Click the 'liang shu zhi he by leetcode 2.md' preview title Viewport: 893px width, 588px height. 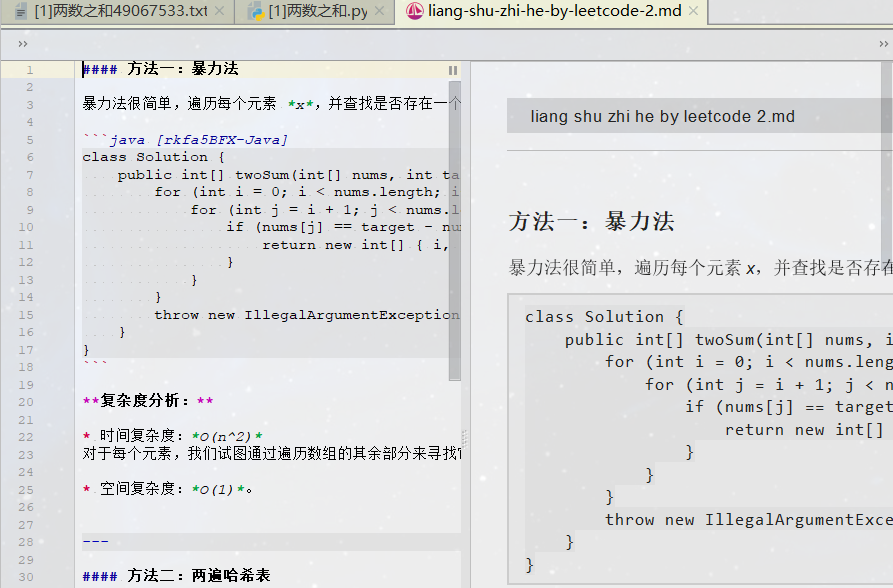click(662, 116)
